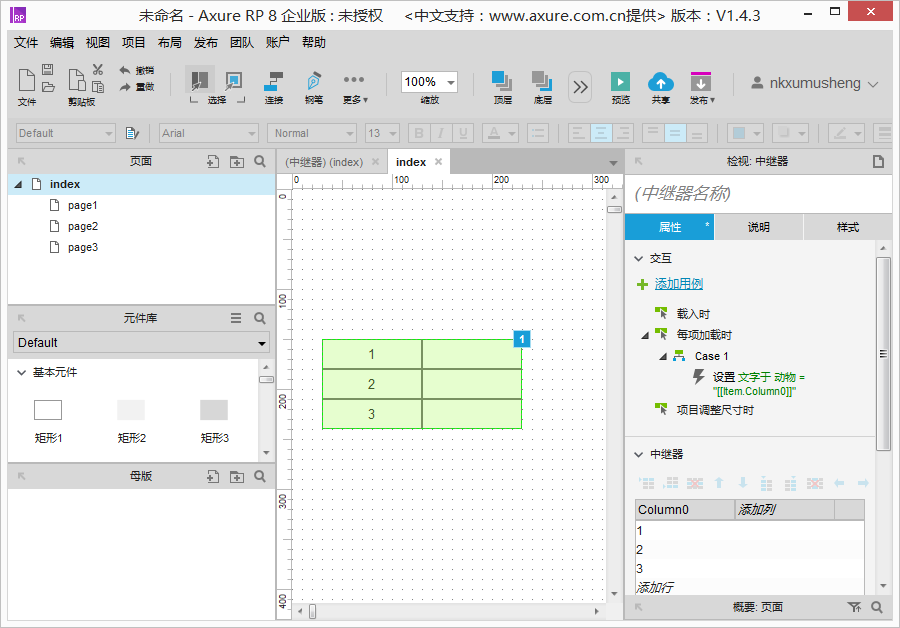Activate the contained selection mode tool
Screen dimensions: 900x628
coord(233,80)
